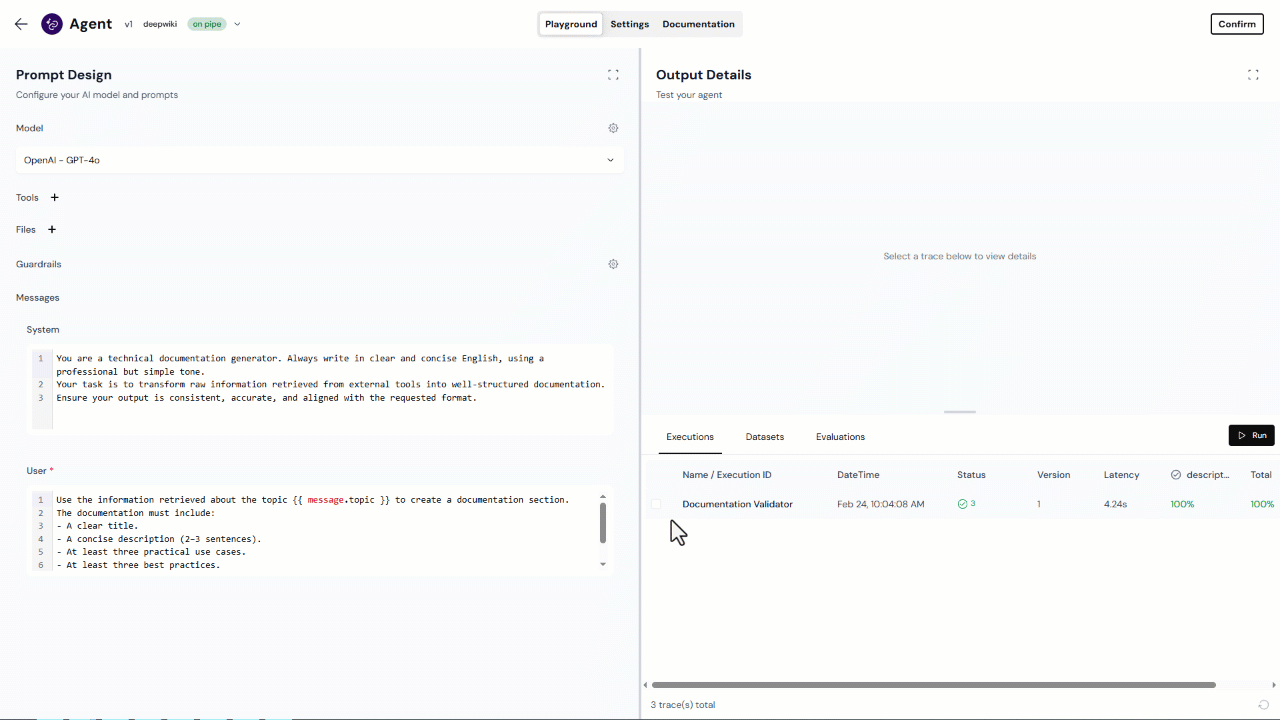Switch to the Settings tab
This screenshot has height=720, width=1280.
pos(629,24)
